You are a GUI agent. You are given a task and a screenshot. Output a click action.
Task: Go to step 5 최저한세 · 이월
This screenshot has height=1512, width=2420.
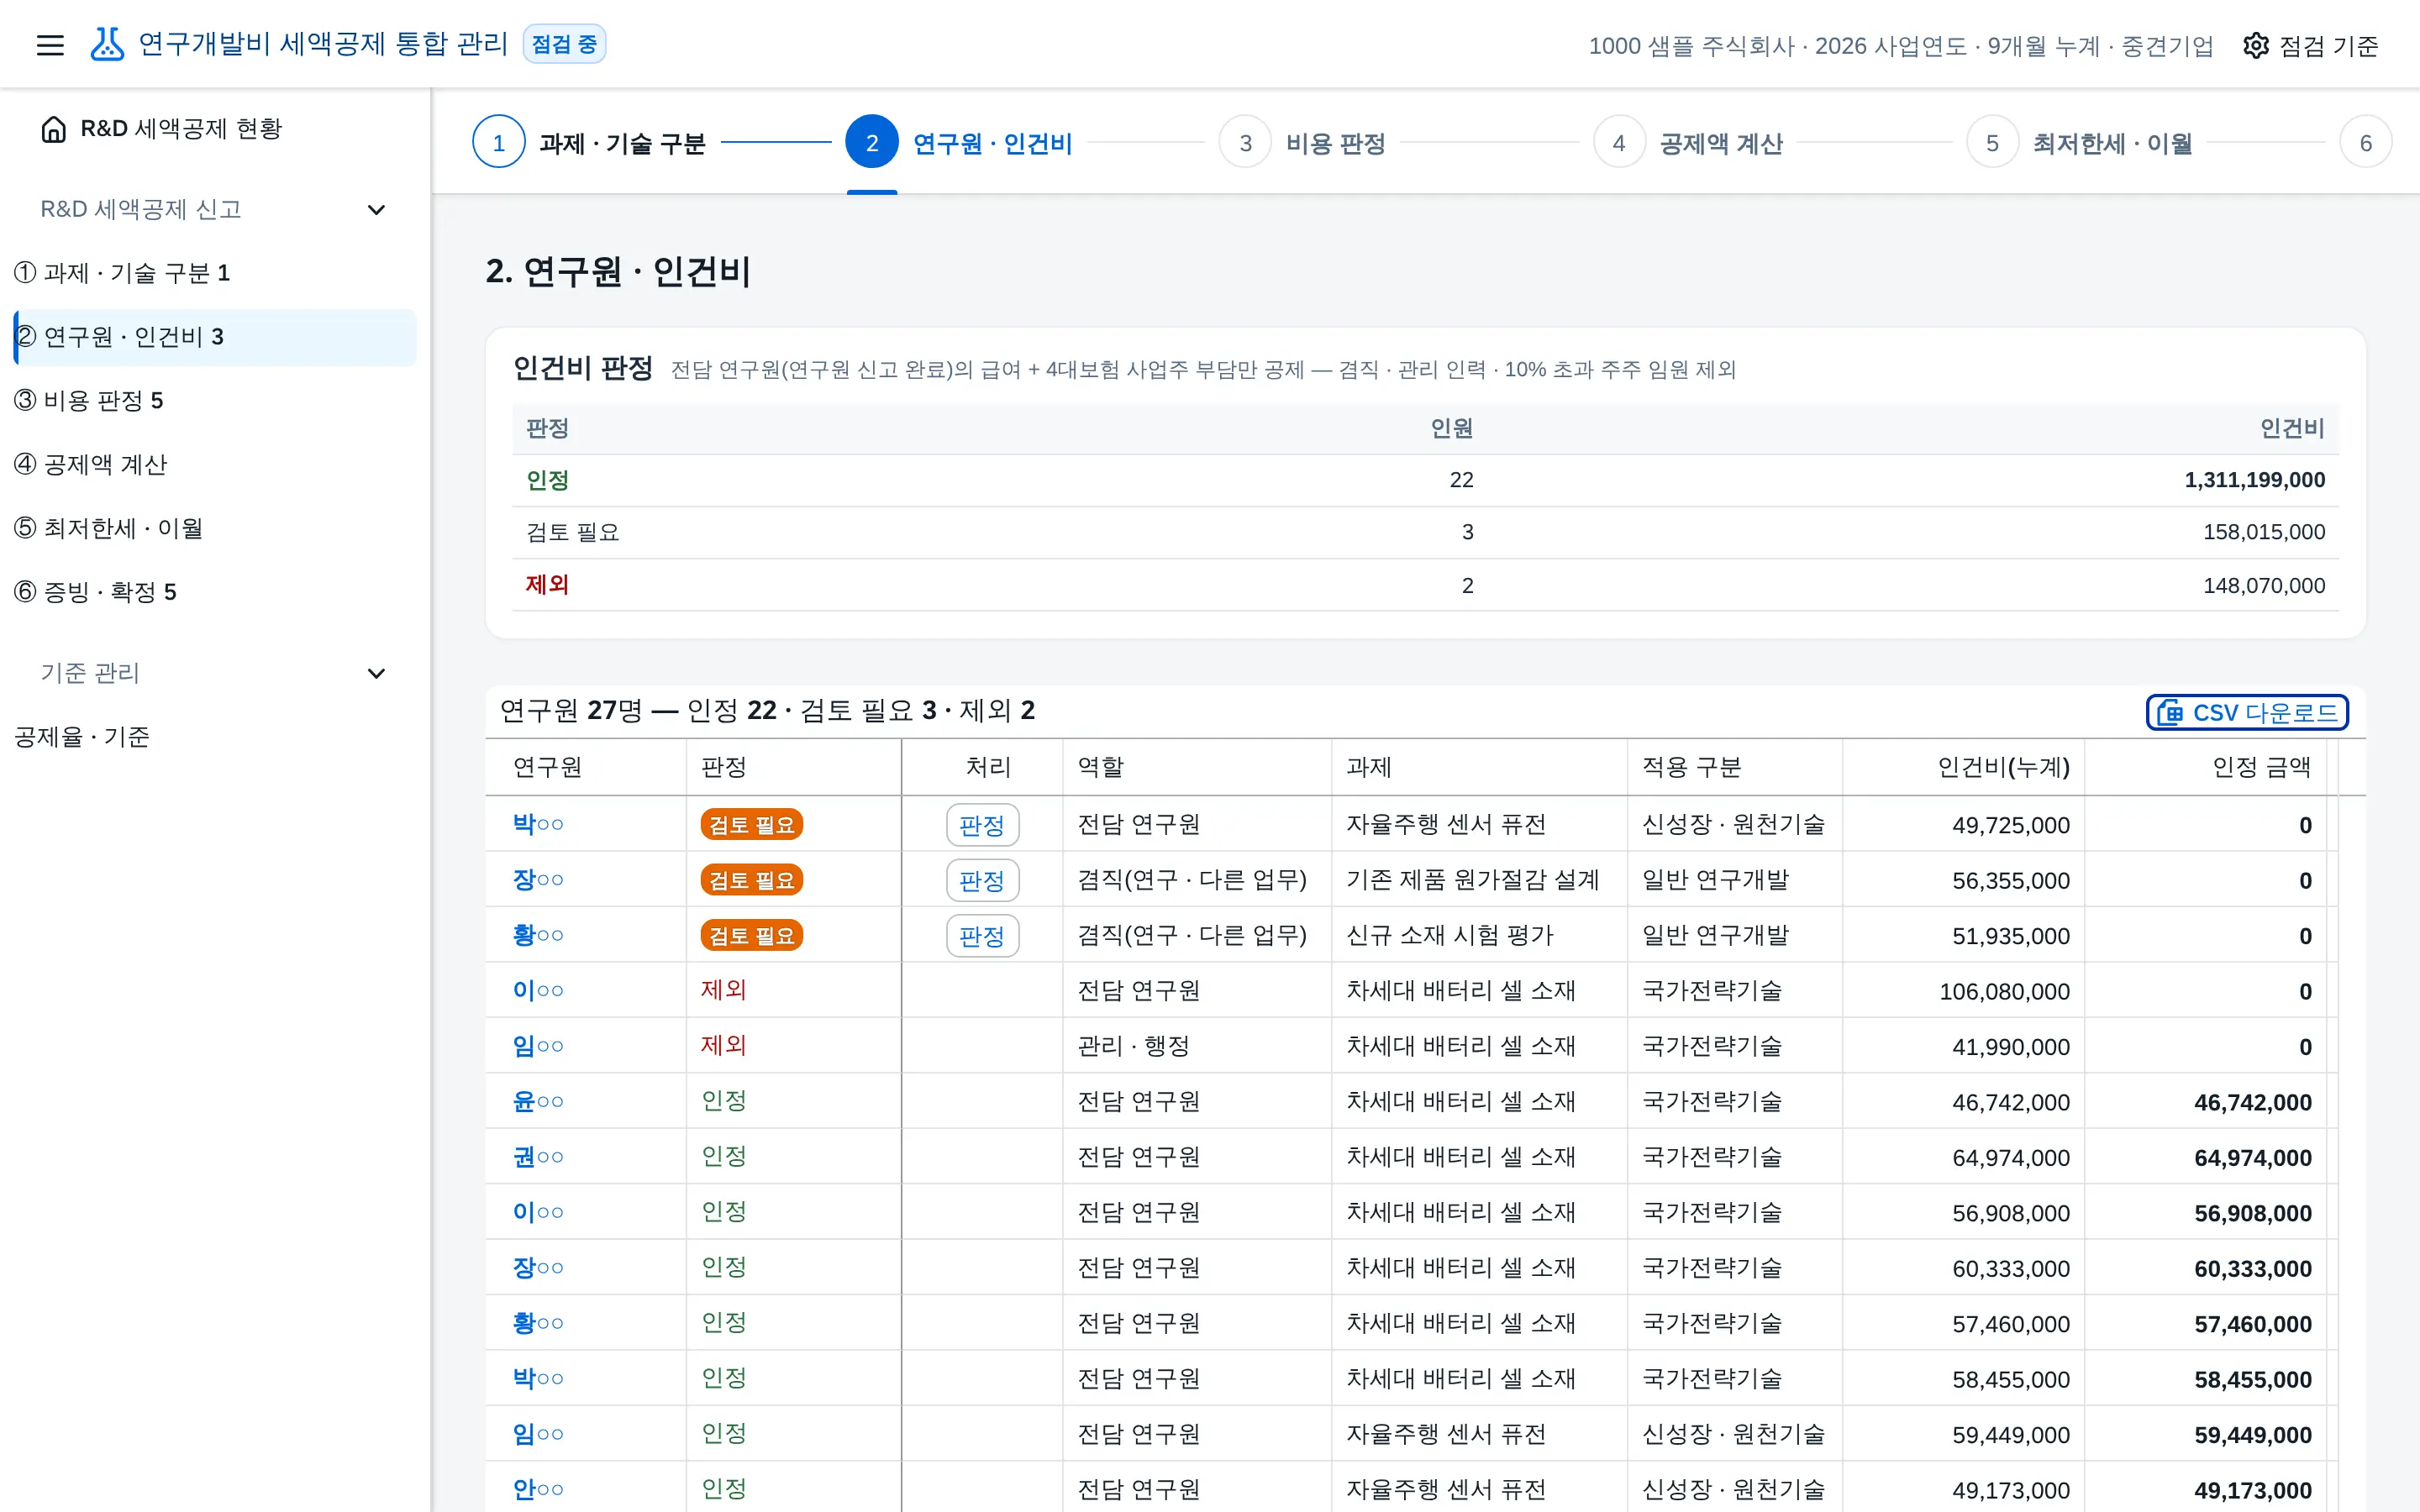[2080, 143]
